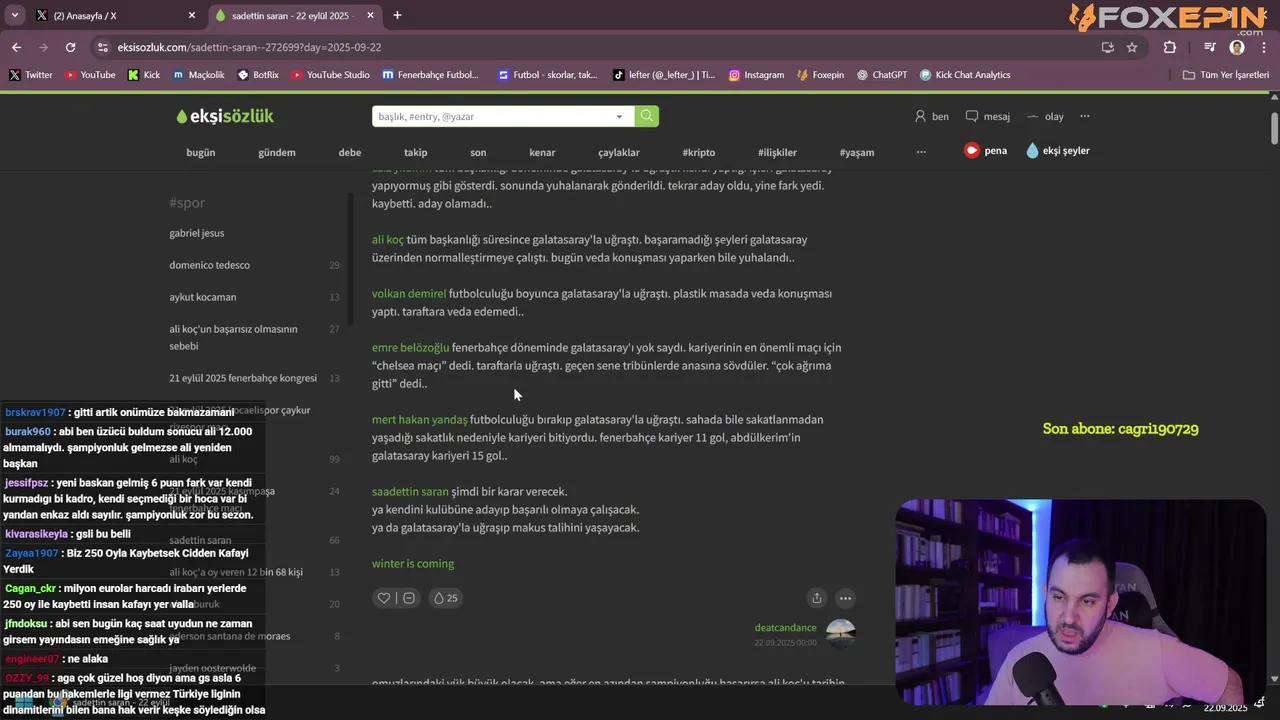Image resolution: width=1280 pixels, height=720 pixels.
Task: Select the bugün channel
Action: tap(201, 152)
